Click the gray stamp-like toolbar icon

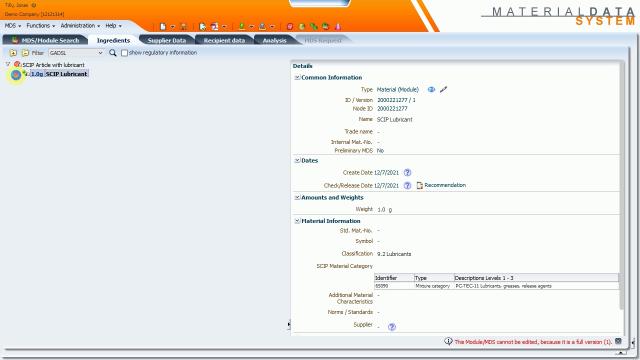tap(262, 27)
